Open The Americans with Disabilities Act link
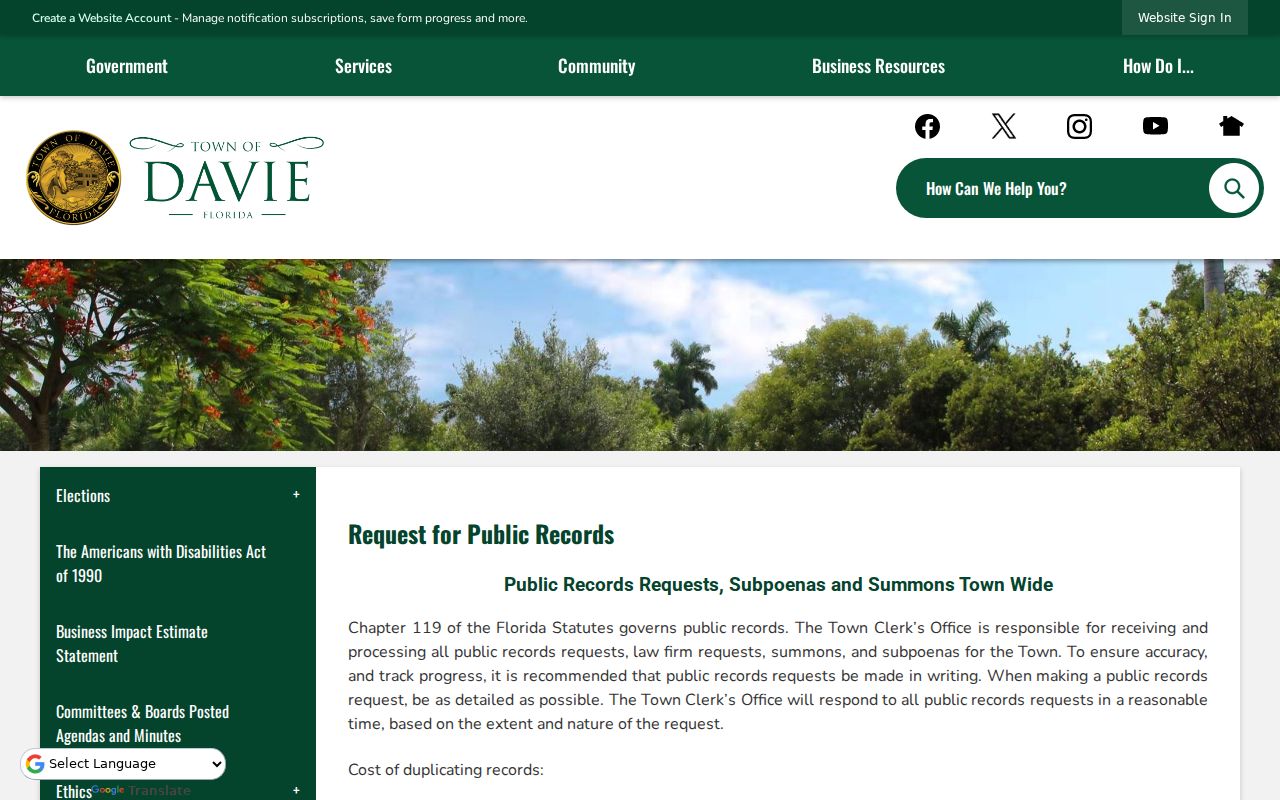Image resolution: width=1280 pixels, height=800 pixels. pos(161,563)
